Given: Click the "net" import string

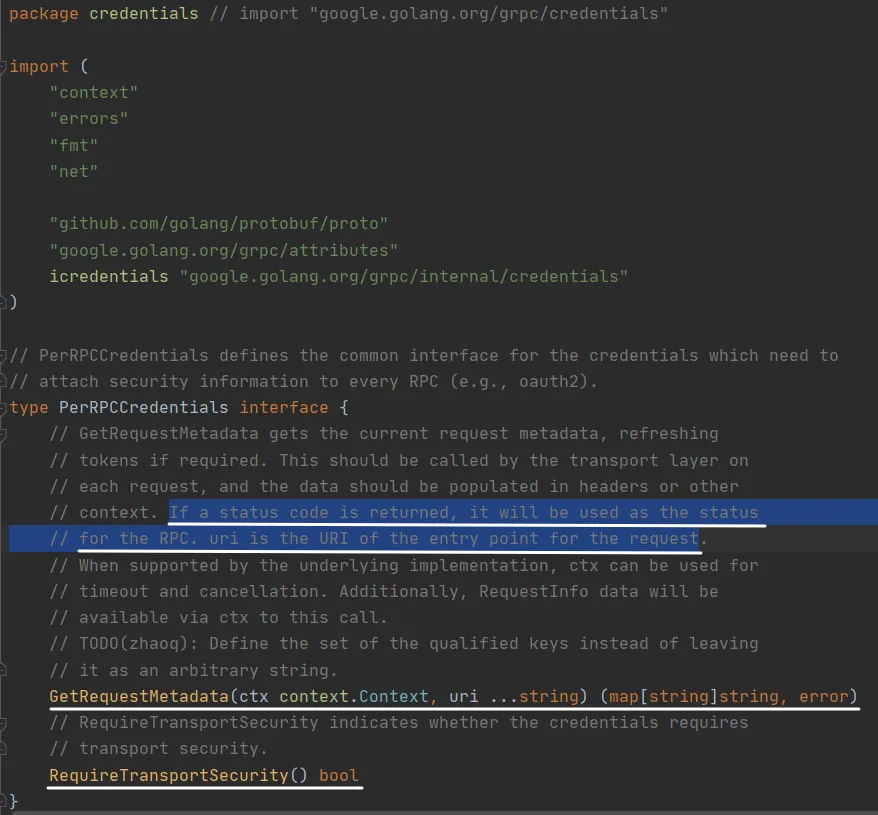Looking at the screenshot, I should tap(73, 171).
